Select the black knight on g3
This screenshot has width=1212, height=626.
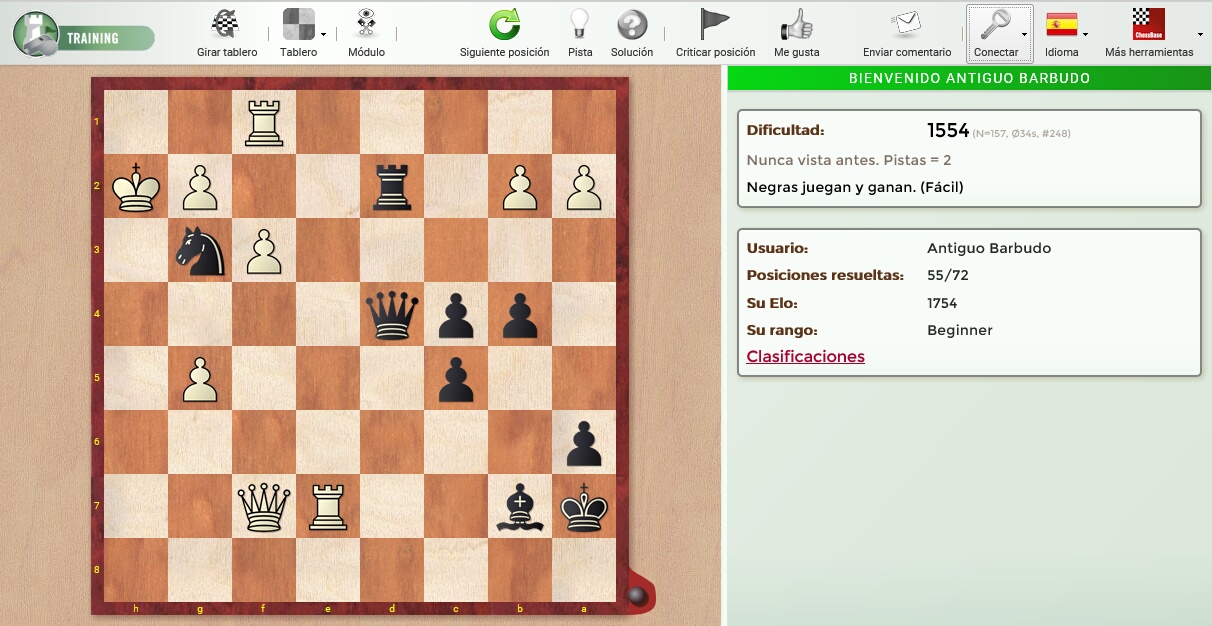click(x=200, y=250)
